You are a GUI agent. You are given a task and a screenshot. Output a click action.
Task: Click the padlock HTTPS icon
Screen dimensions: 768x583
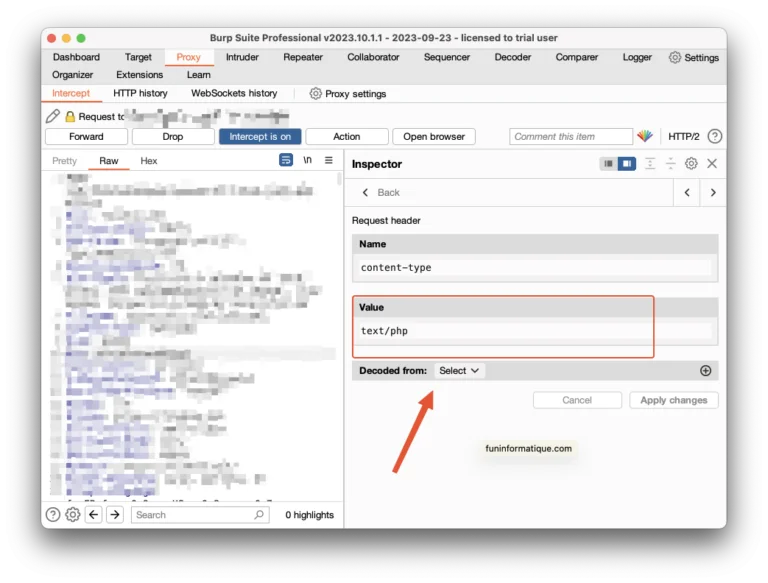point(70,117)
